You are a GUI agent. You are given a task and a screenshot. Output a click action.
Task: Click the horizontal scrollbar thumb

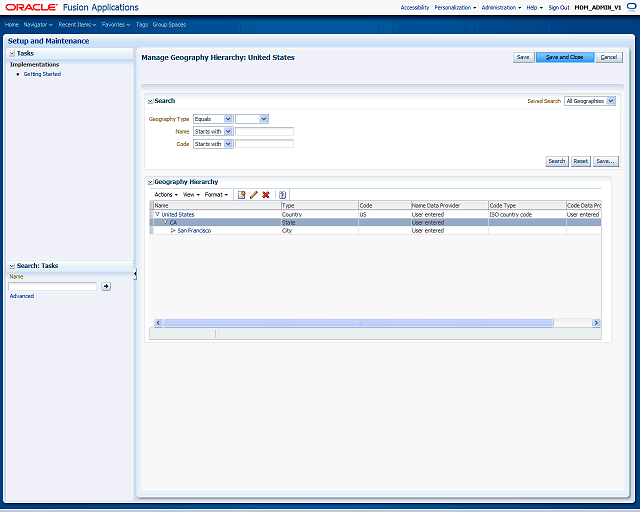coord(358,323)
